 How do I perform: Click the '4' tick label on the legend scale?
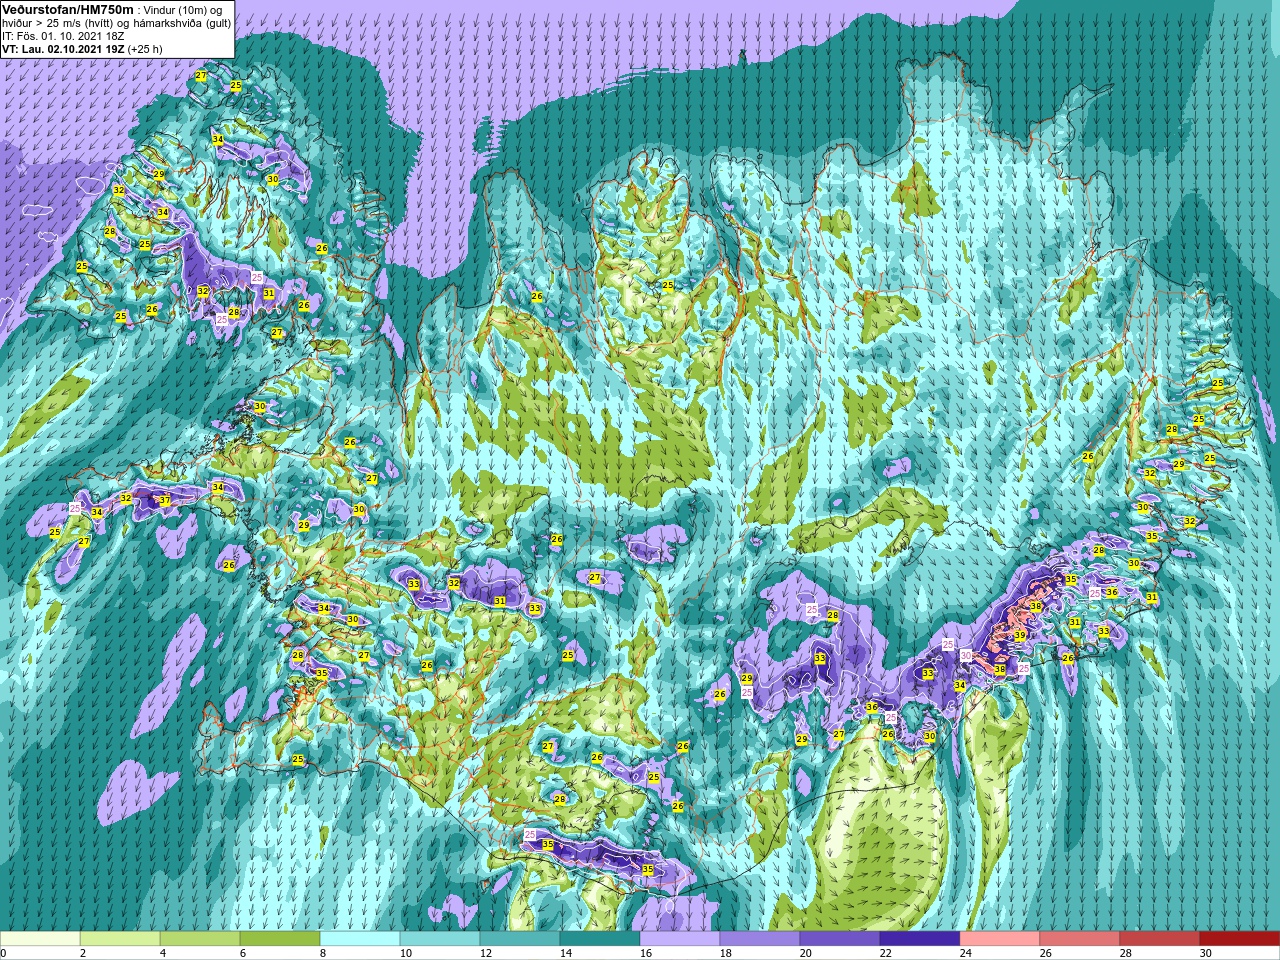tap(163, 953)
